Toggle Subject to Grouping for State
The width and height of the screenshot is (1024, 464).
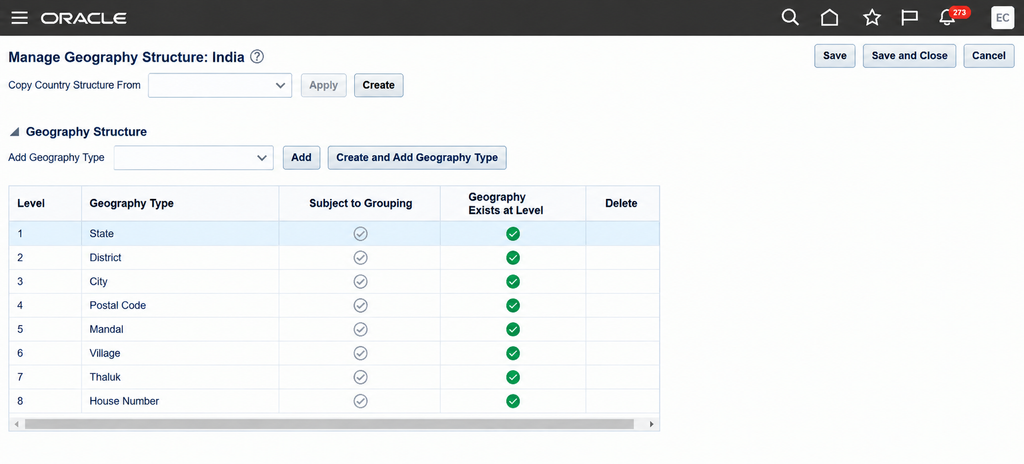[x=360, y=234]
